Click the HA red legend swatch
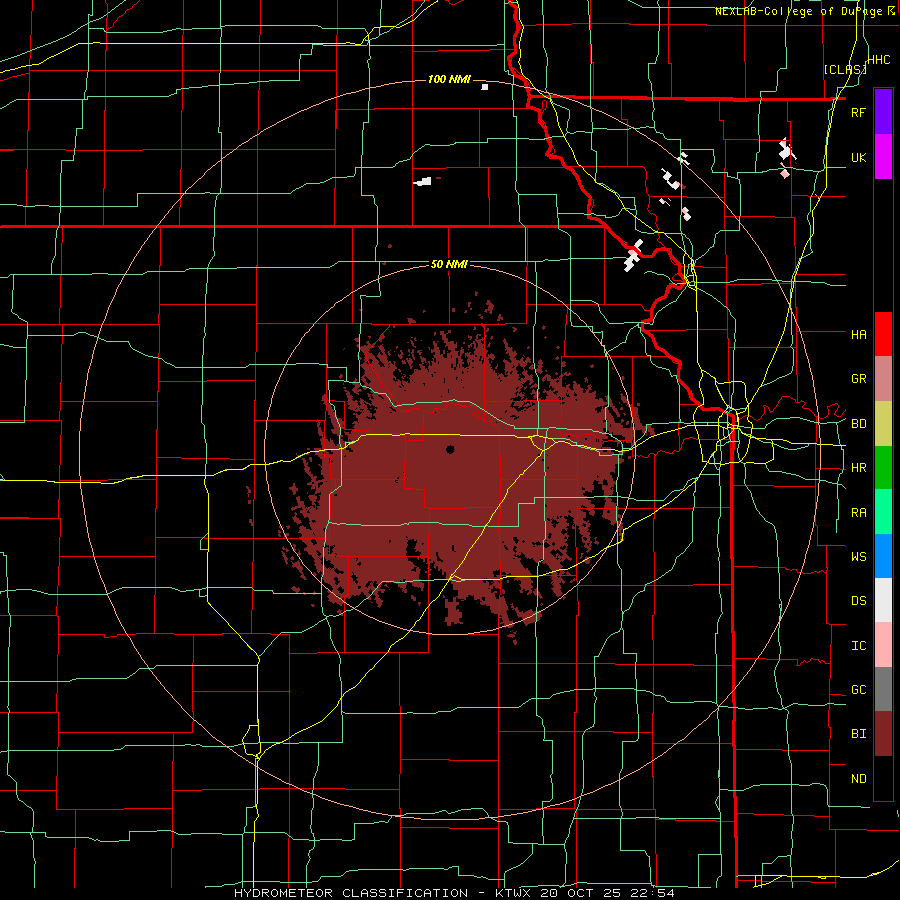900x900 pixels. pos(883,334)
